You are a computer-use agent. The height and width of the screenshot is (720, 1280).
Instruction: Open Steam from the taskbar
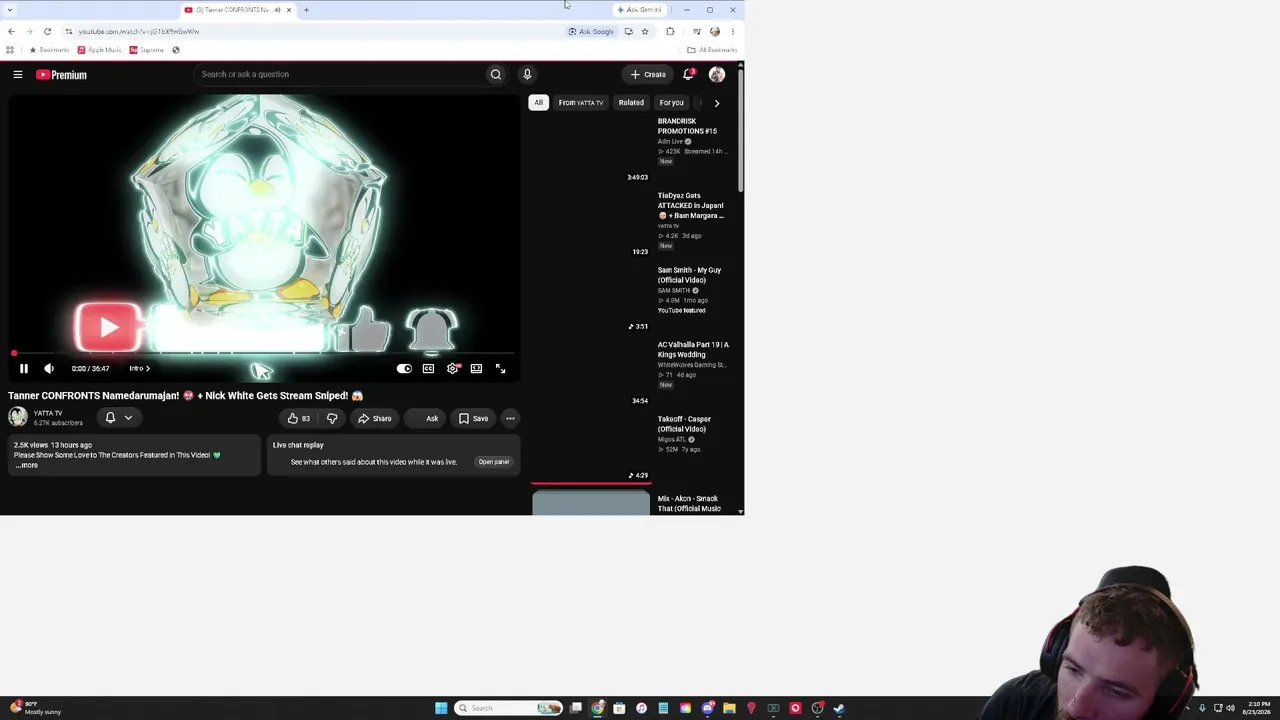point(839,708)
